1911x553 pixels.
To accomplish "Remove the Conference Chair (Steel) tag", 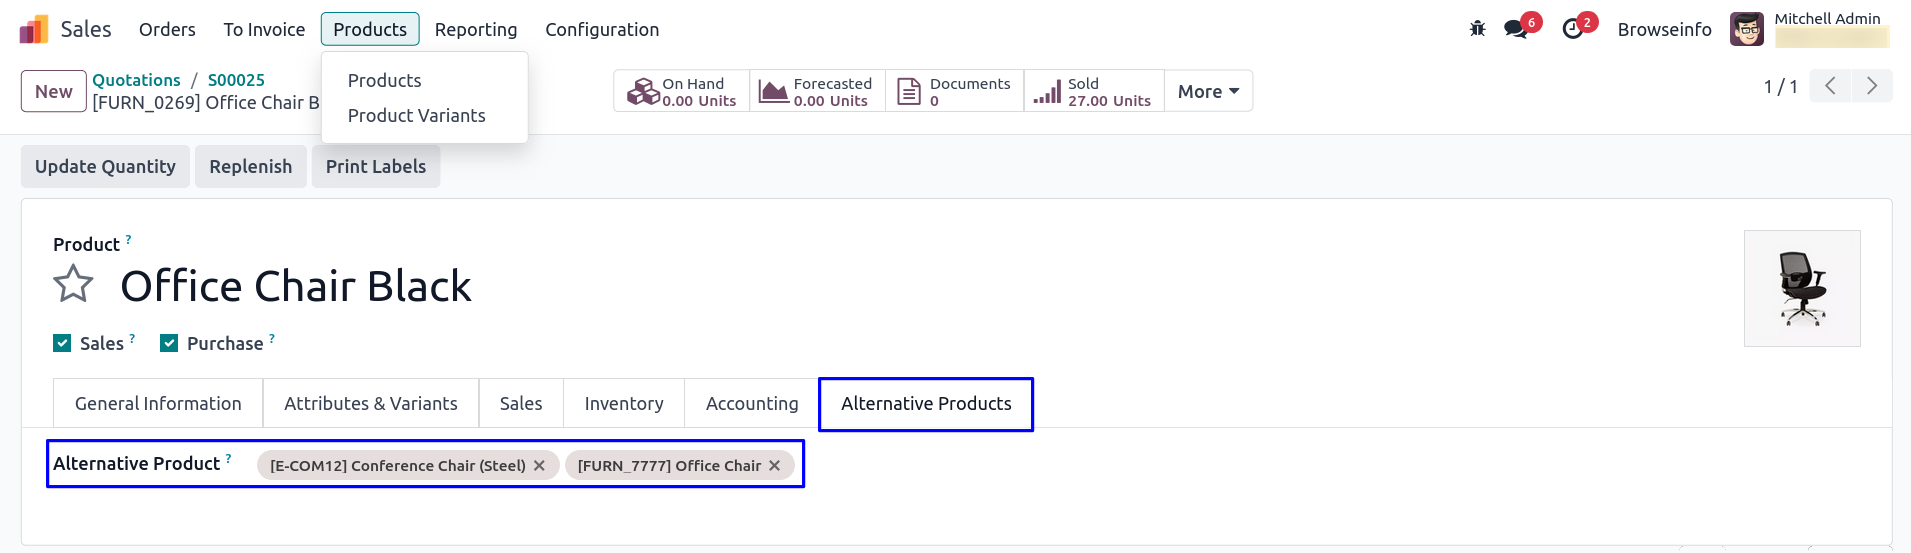I will (540, 466).
